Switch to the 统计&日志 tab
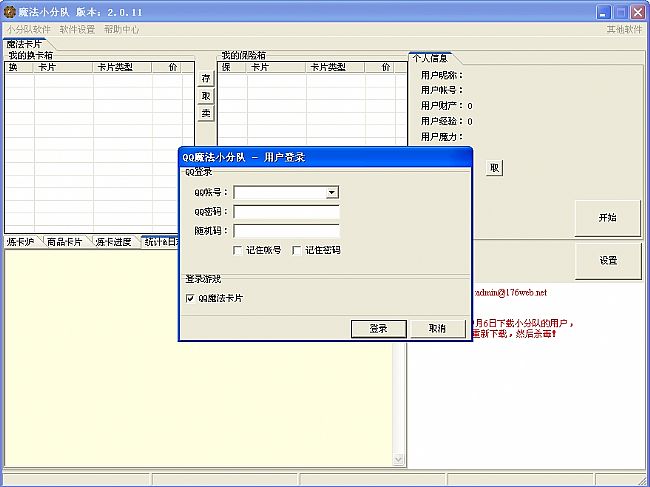 [x=161, y=242]
